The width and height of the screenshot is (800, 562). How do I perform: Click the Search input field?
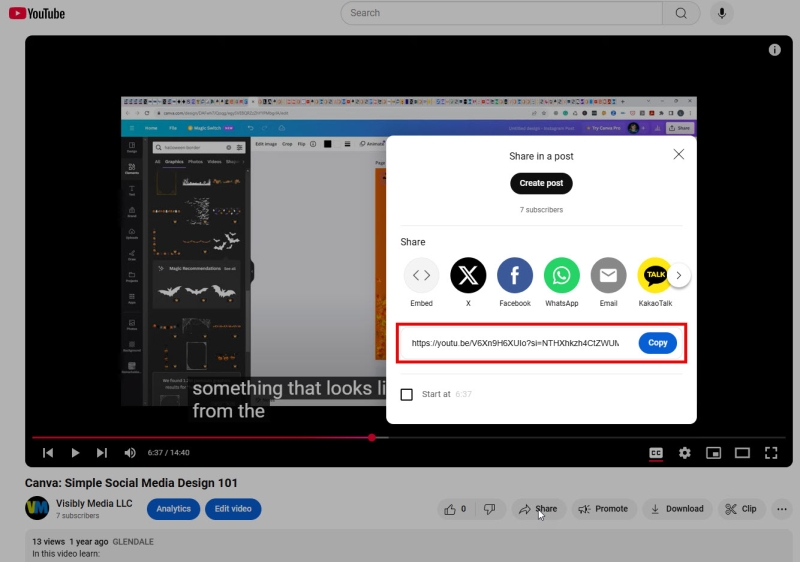coord(502,13)
